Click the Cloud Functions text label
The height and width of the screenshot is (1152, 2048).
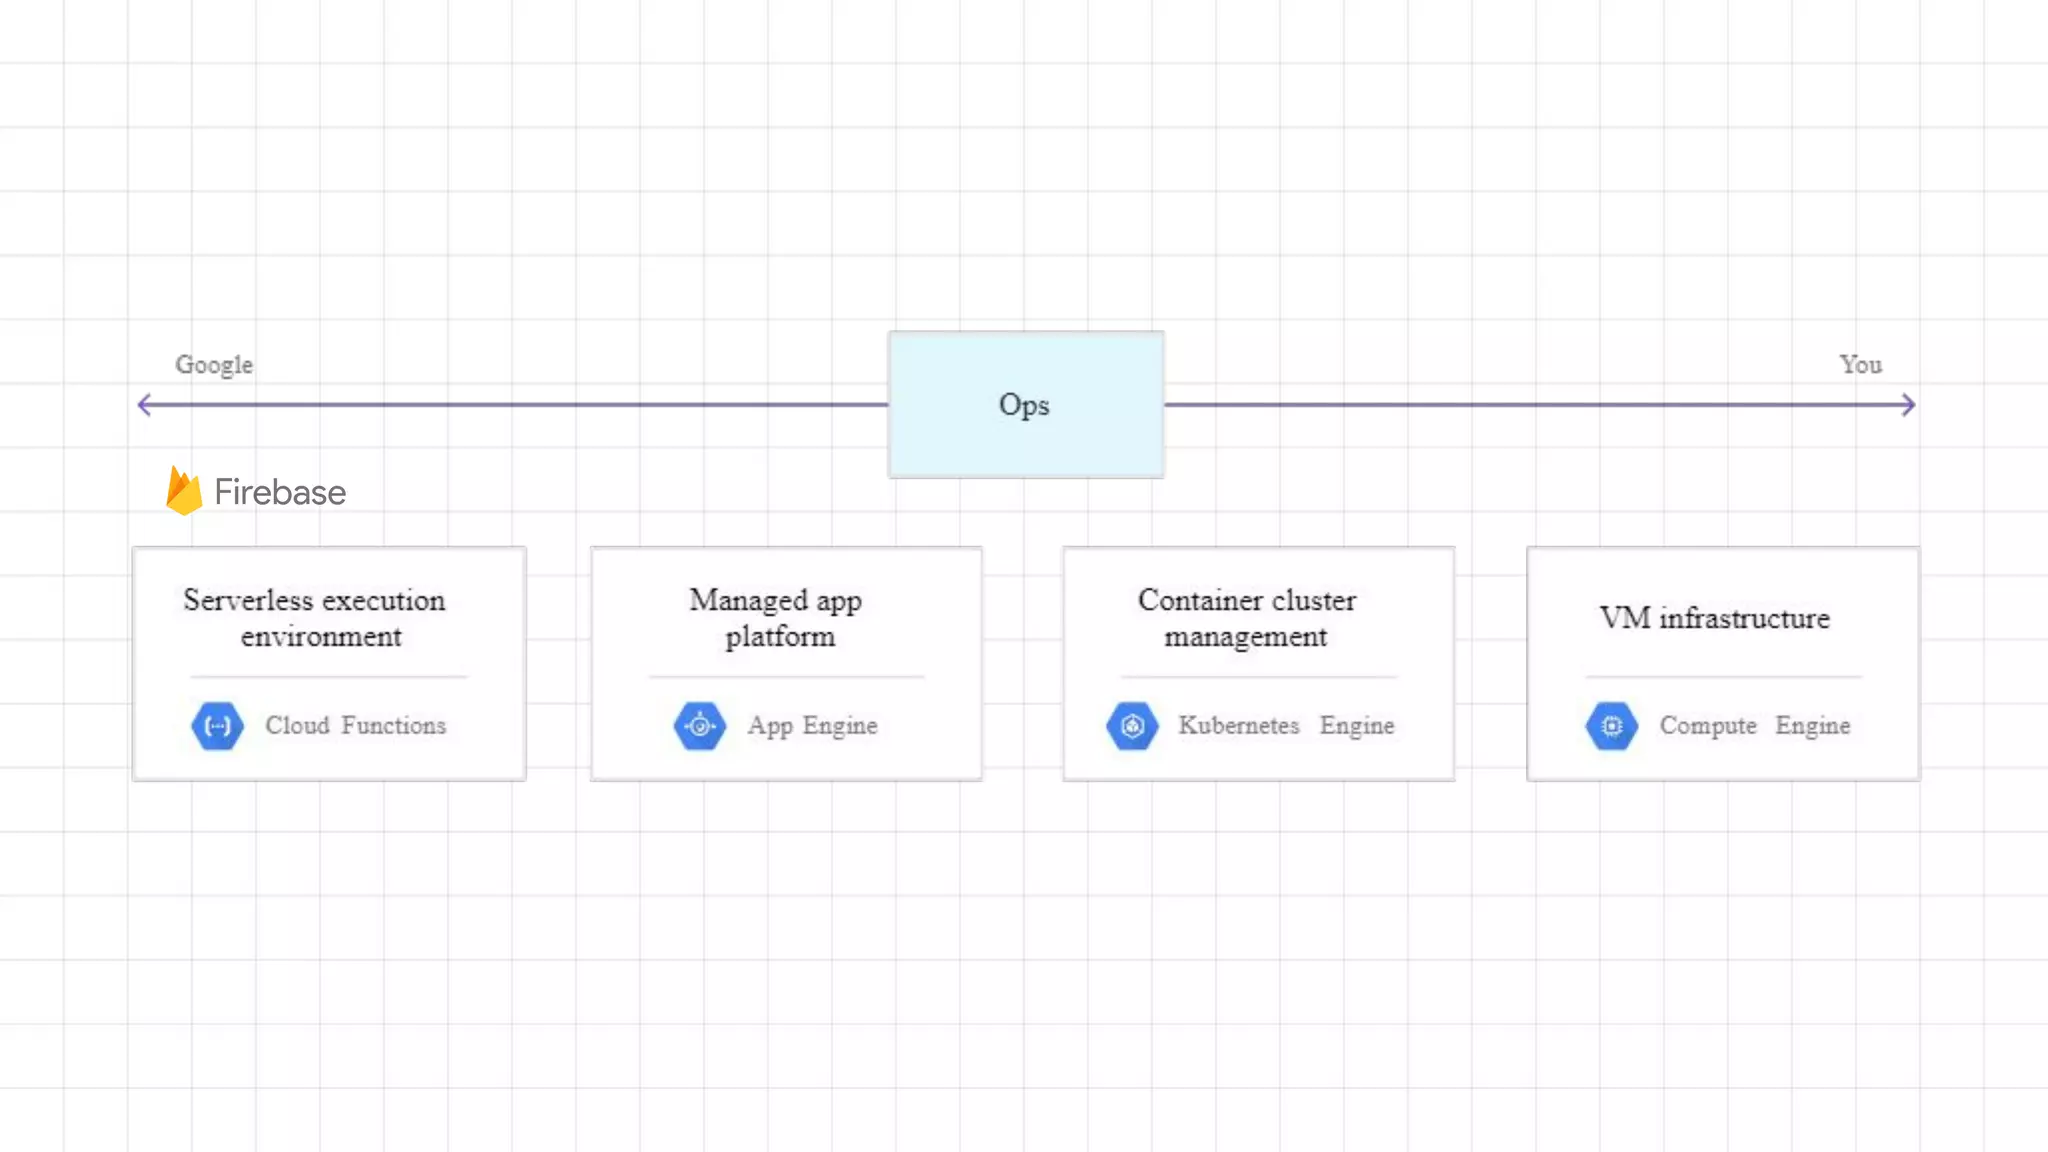355,726
